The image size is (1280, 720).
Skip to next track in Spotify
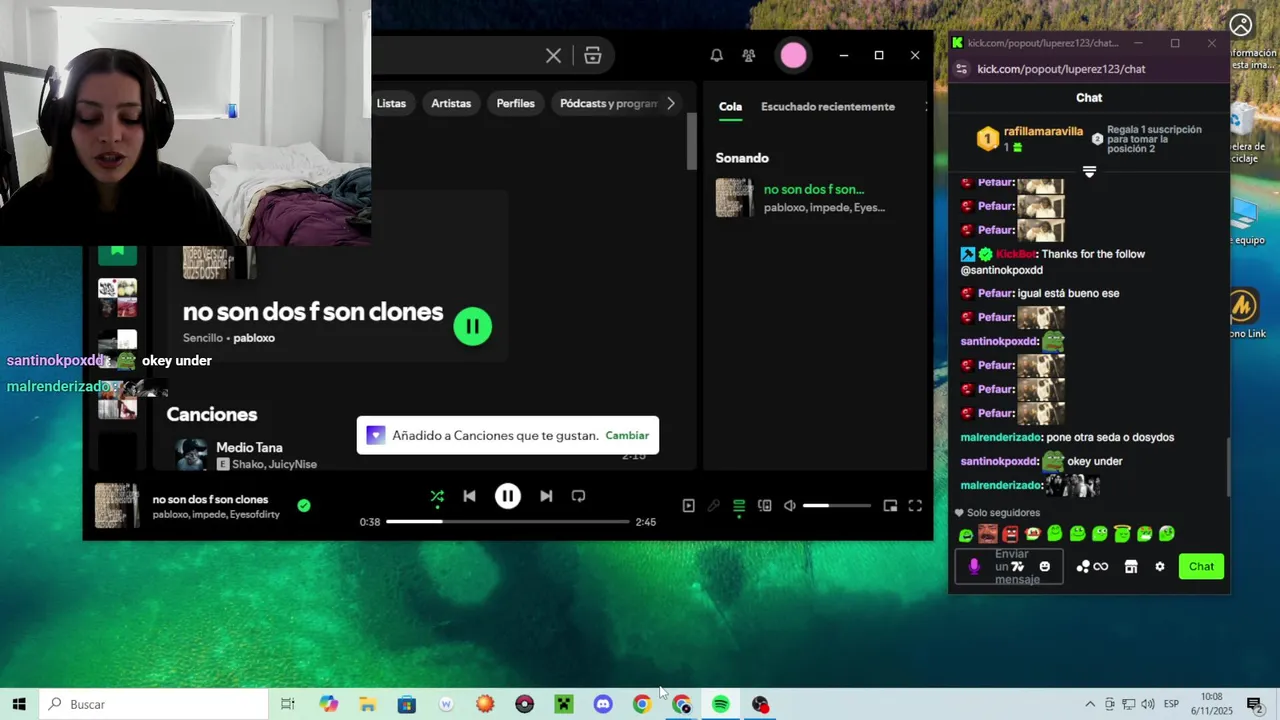click(x=546, y=496)
